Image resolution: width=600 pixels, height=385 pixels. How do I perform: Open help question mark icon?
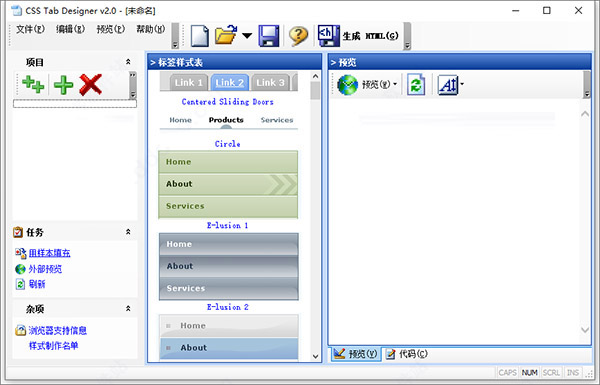click(298, 36)
